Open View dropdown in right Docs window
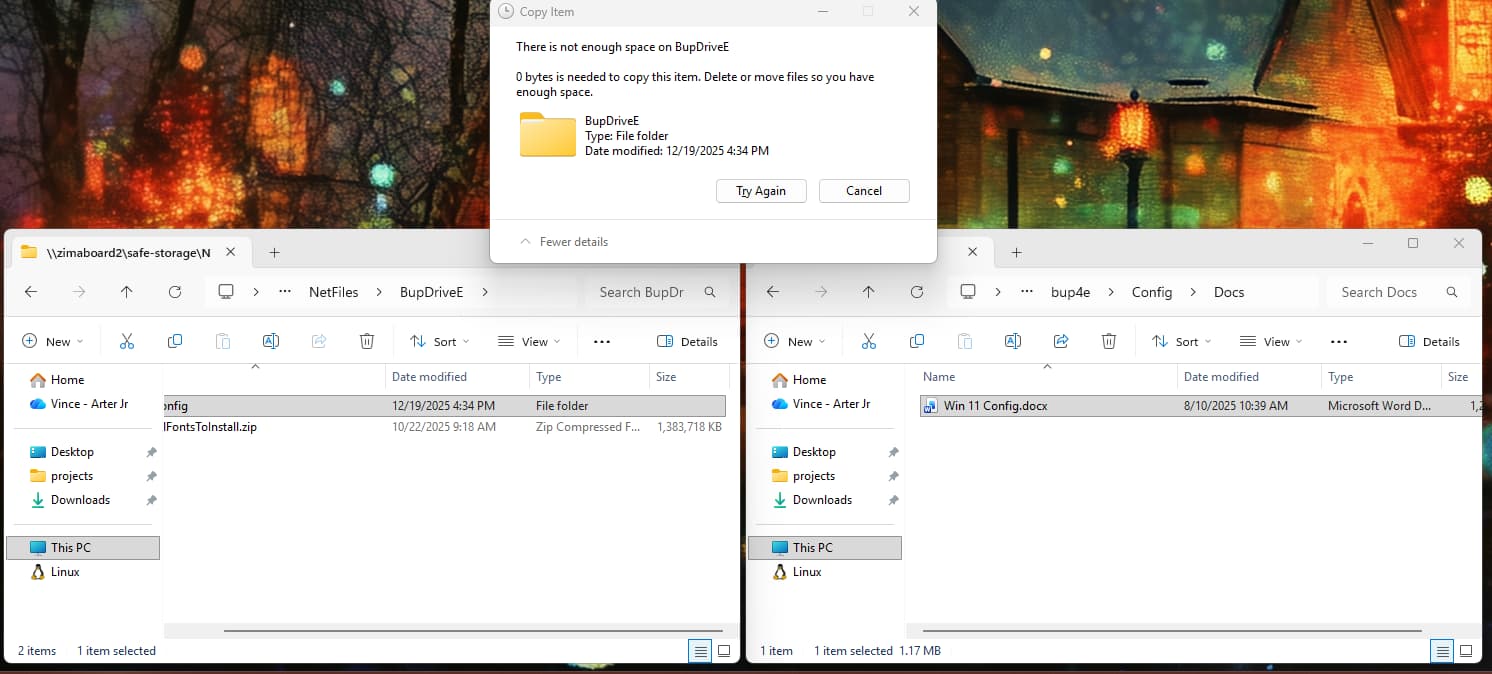1492x674 pixels. pyautogui.click(x=1270, y=341)
